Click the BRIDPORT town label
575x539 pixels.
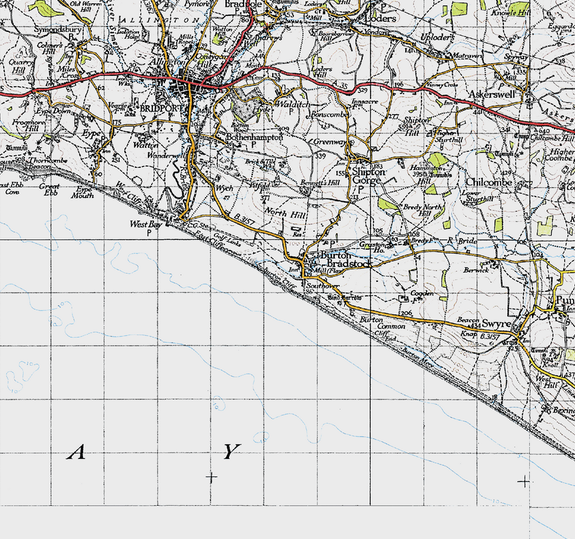(161, 109)
